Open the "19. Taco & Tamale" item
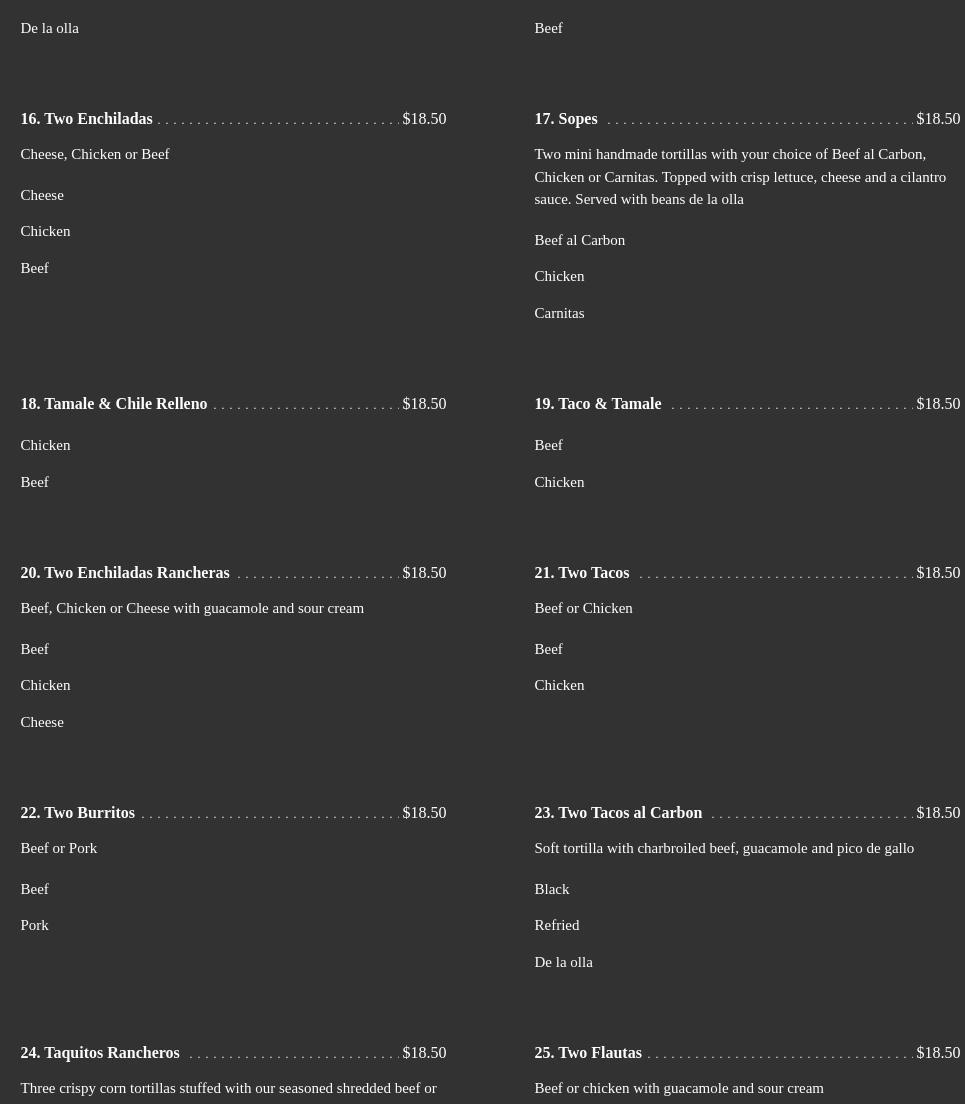Viewport: 965px width, 1104px height. pos(597,404)
